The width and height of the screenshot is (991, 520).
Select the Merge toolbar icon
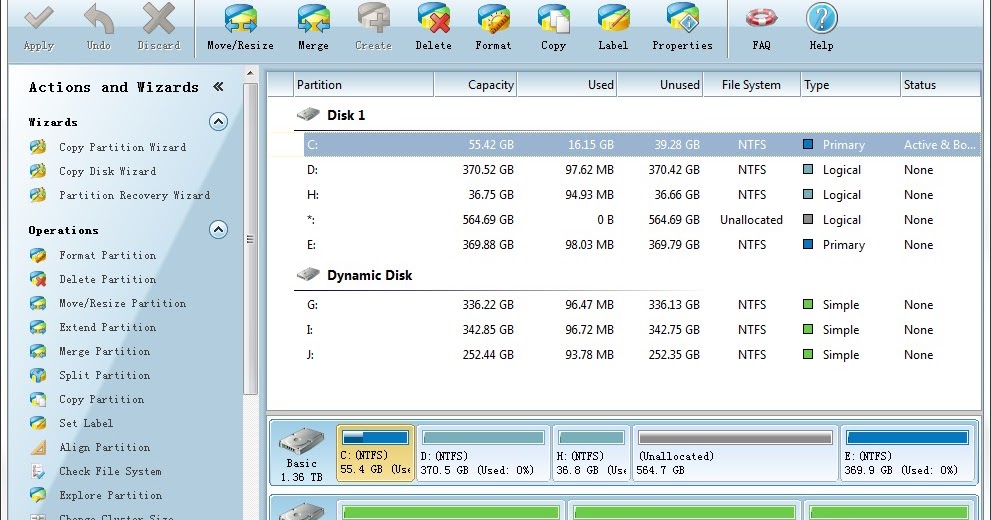click(x=313, y=19)
